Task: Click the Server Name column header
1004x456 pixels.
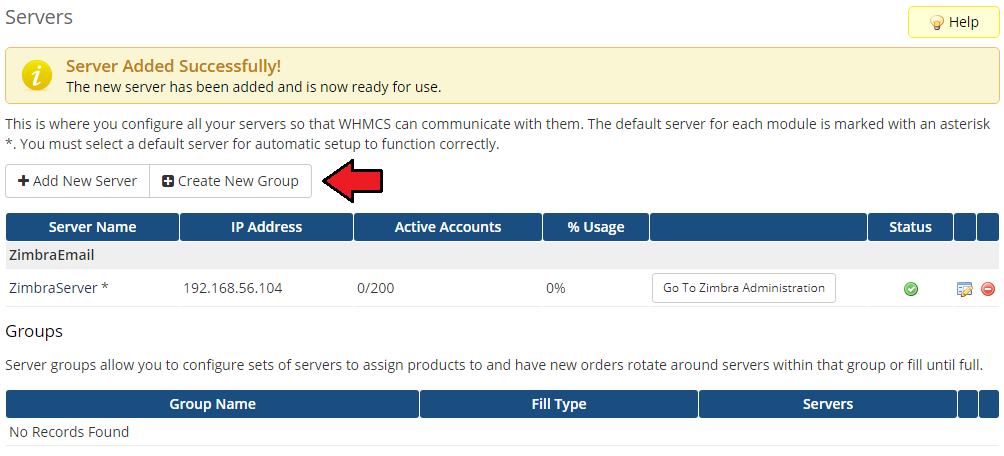Action: click(92, 227)
